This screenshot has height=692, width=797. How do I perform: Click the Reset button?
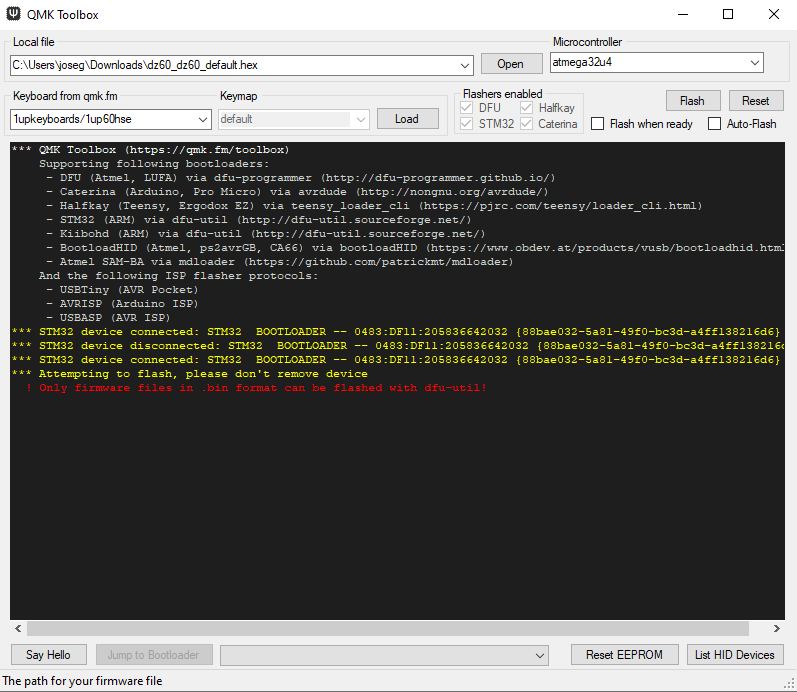pos(756,101)
